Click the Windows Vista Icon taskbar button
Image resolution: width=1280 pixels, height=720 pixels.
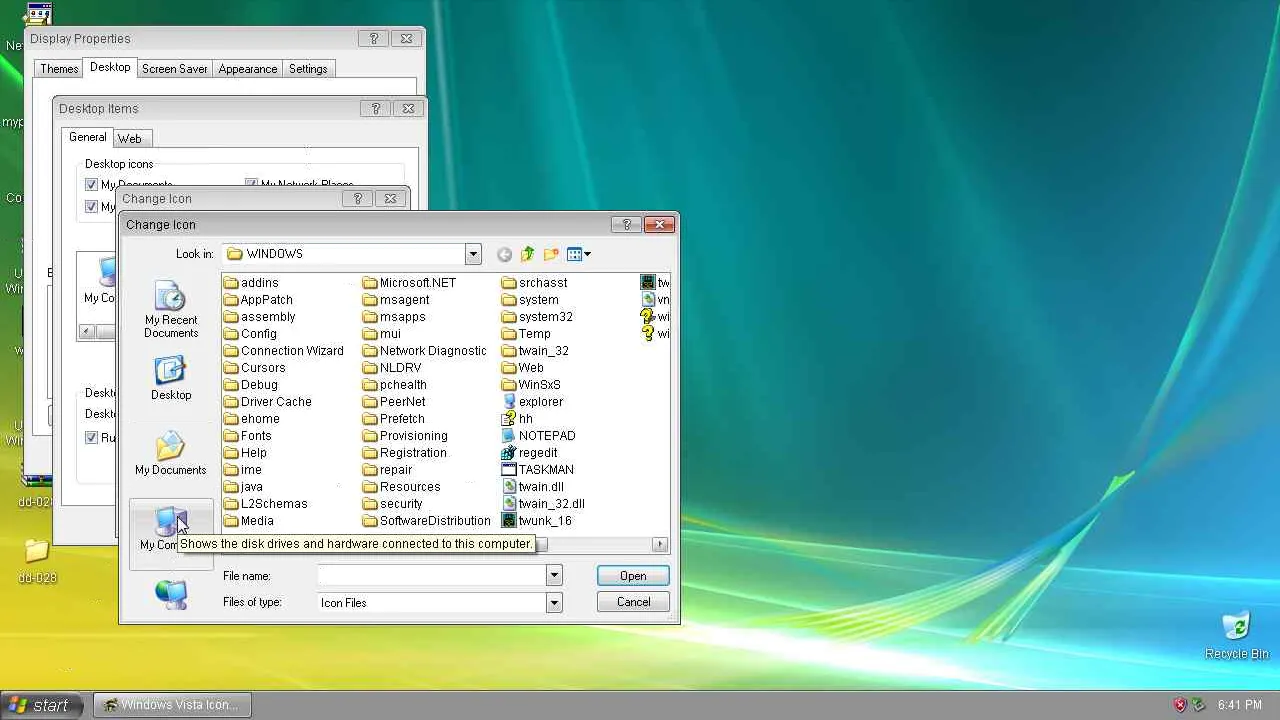(x=172, y=705)
